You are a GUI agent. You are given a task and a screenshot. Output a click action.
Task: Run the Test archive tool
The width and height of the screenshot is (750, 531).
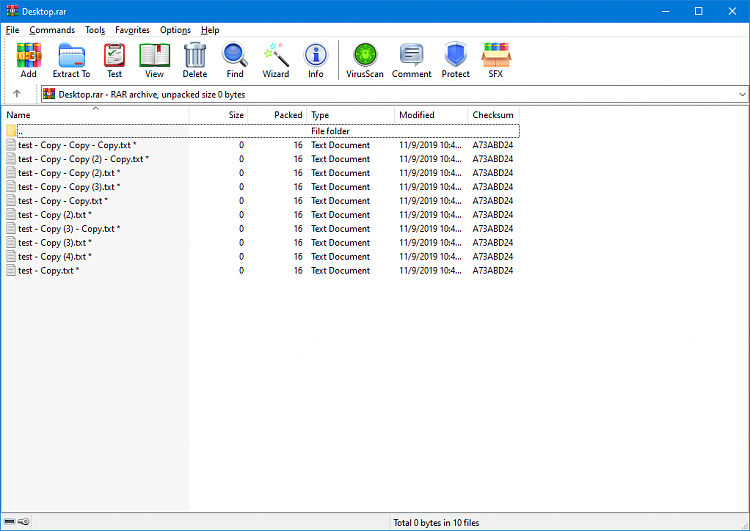[x=114, y=60]
